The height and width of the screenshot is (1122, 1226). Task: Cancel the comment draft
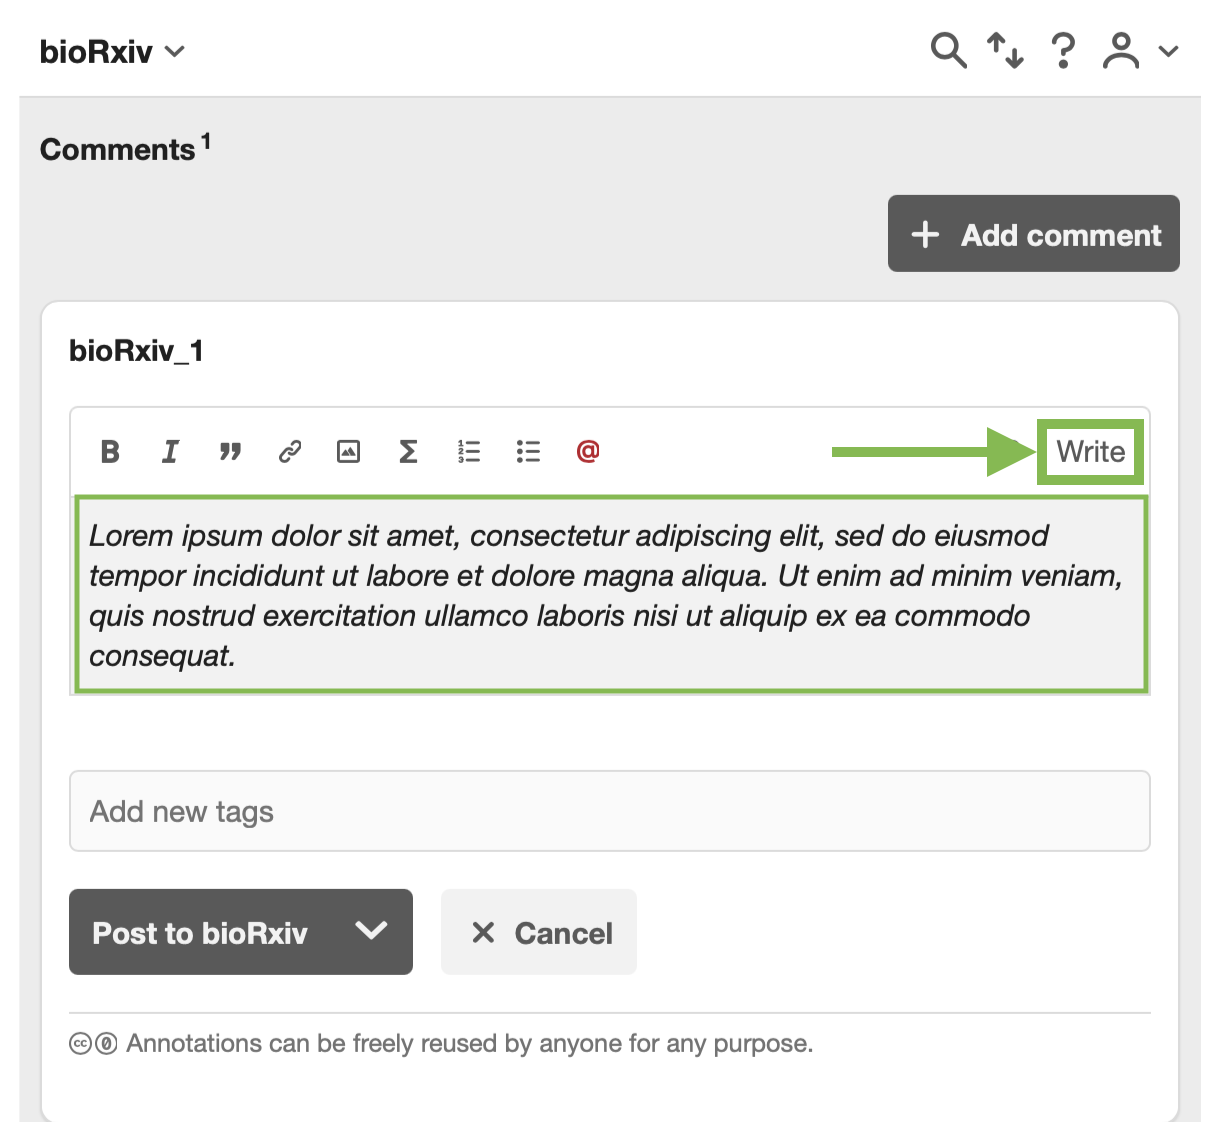point(539,932)
